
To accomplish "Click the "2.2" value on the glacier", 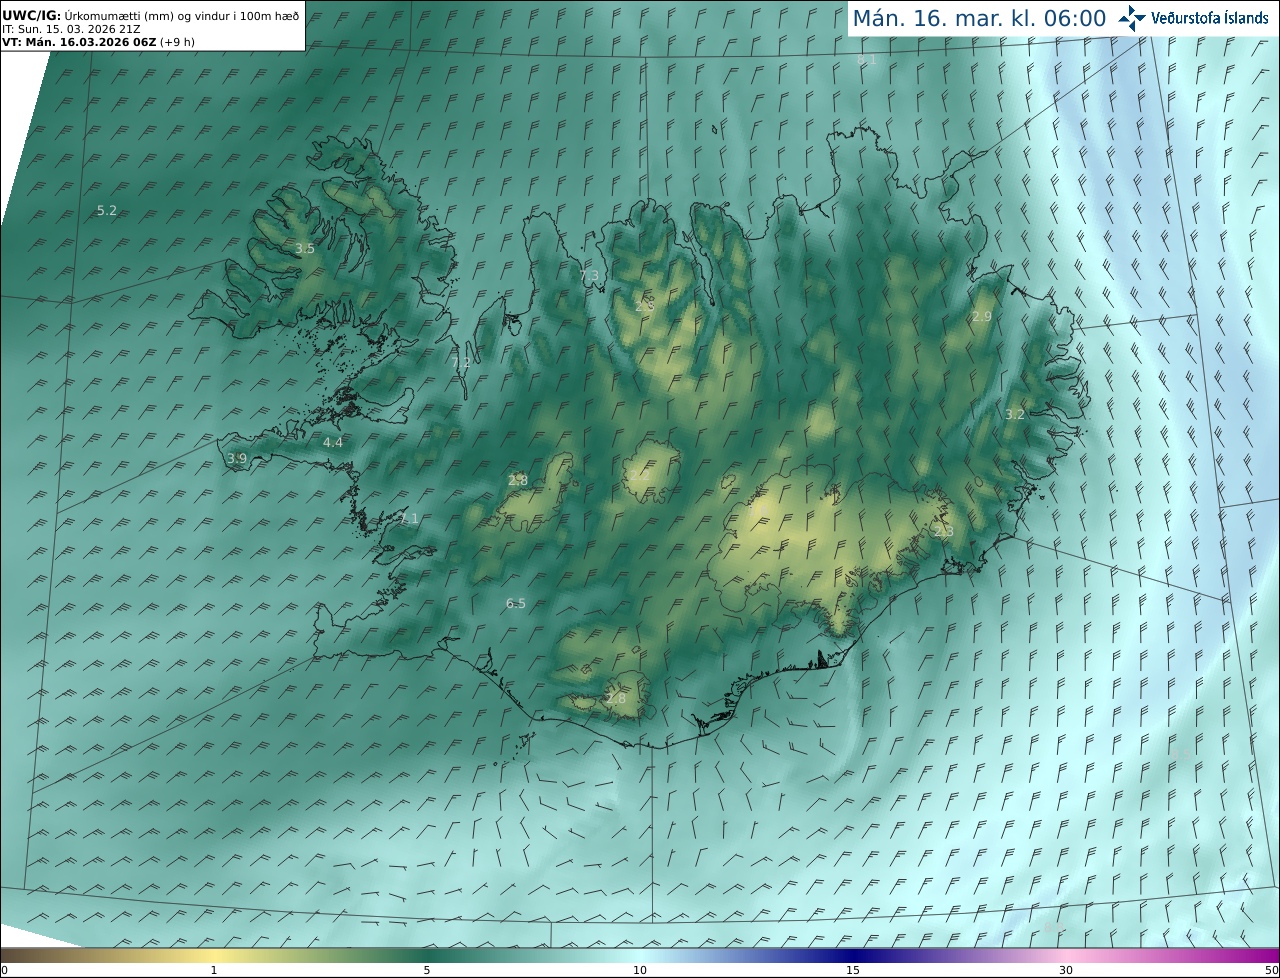I will pyautogui.click(x=639, y=476).
